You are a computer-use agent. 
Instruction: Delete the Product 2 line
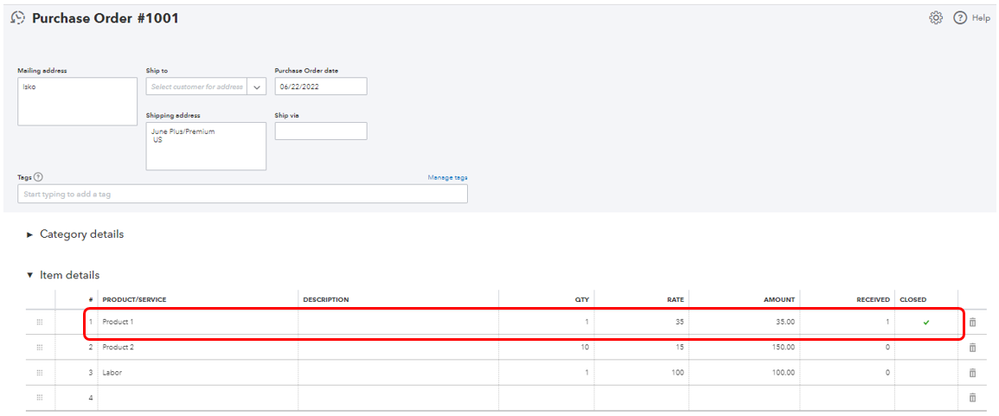[972, 347]
